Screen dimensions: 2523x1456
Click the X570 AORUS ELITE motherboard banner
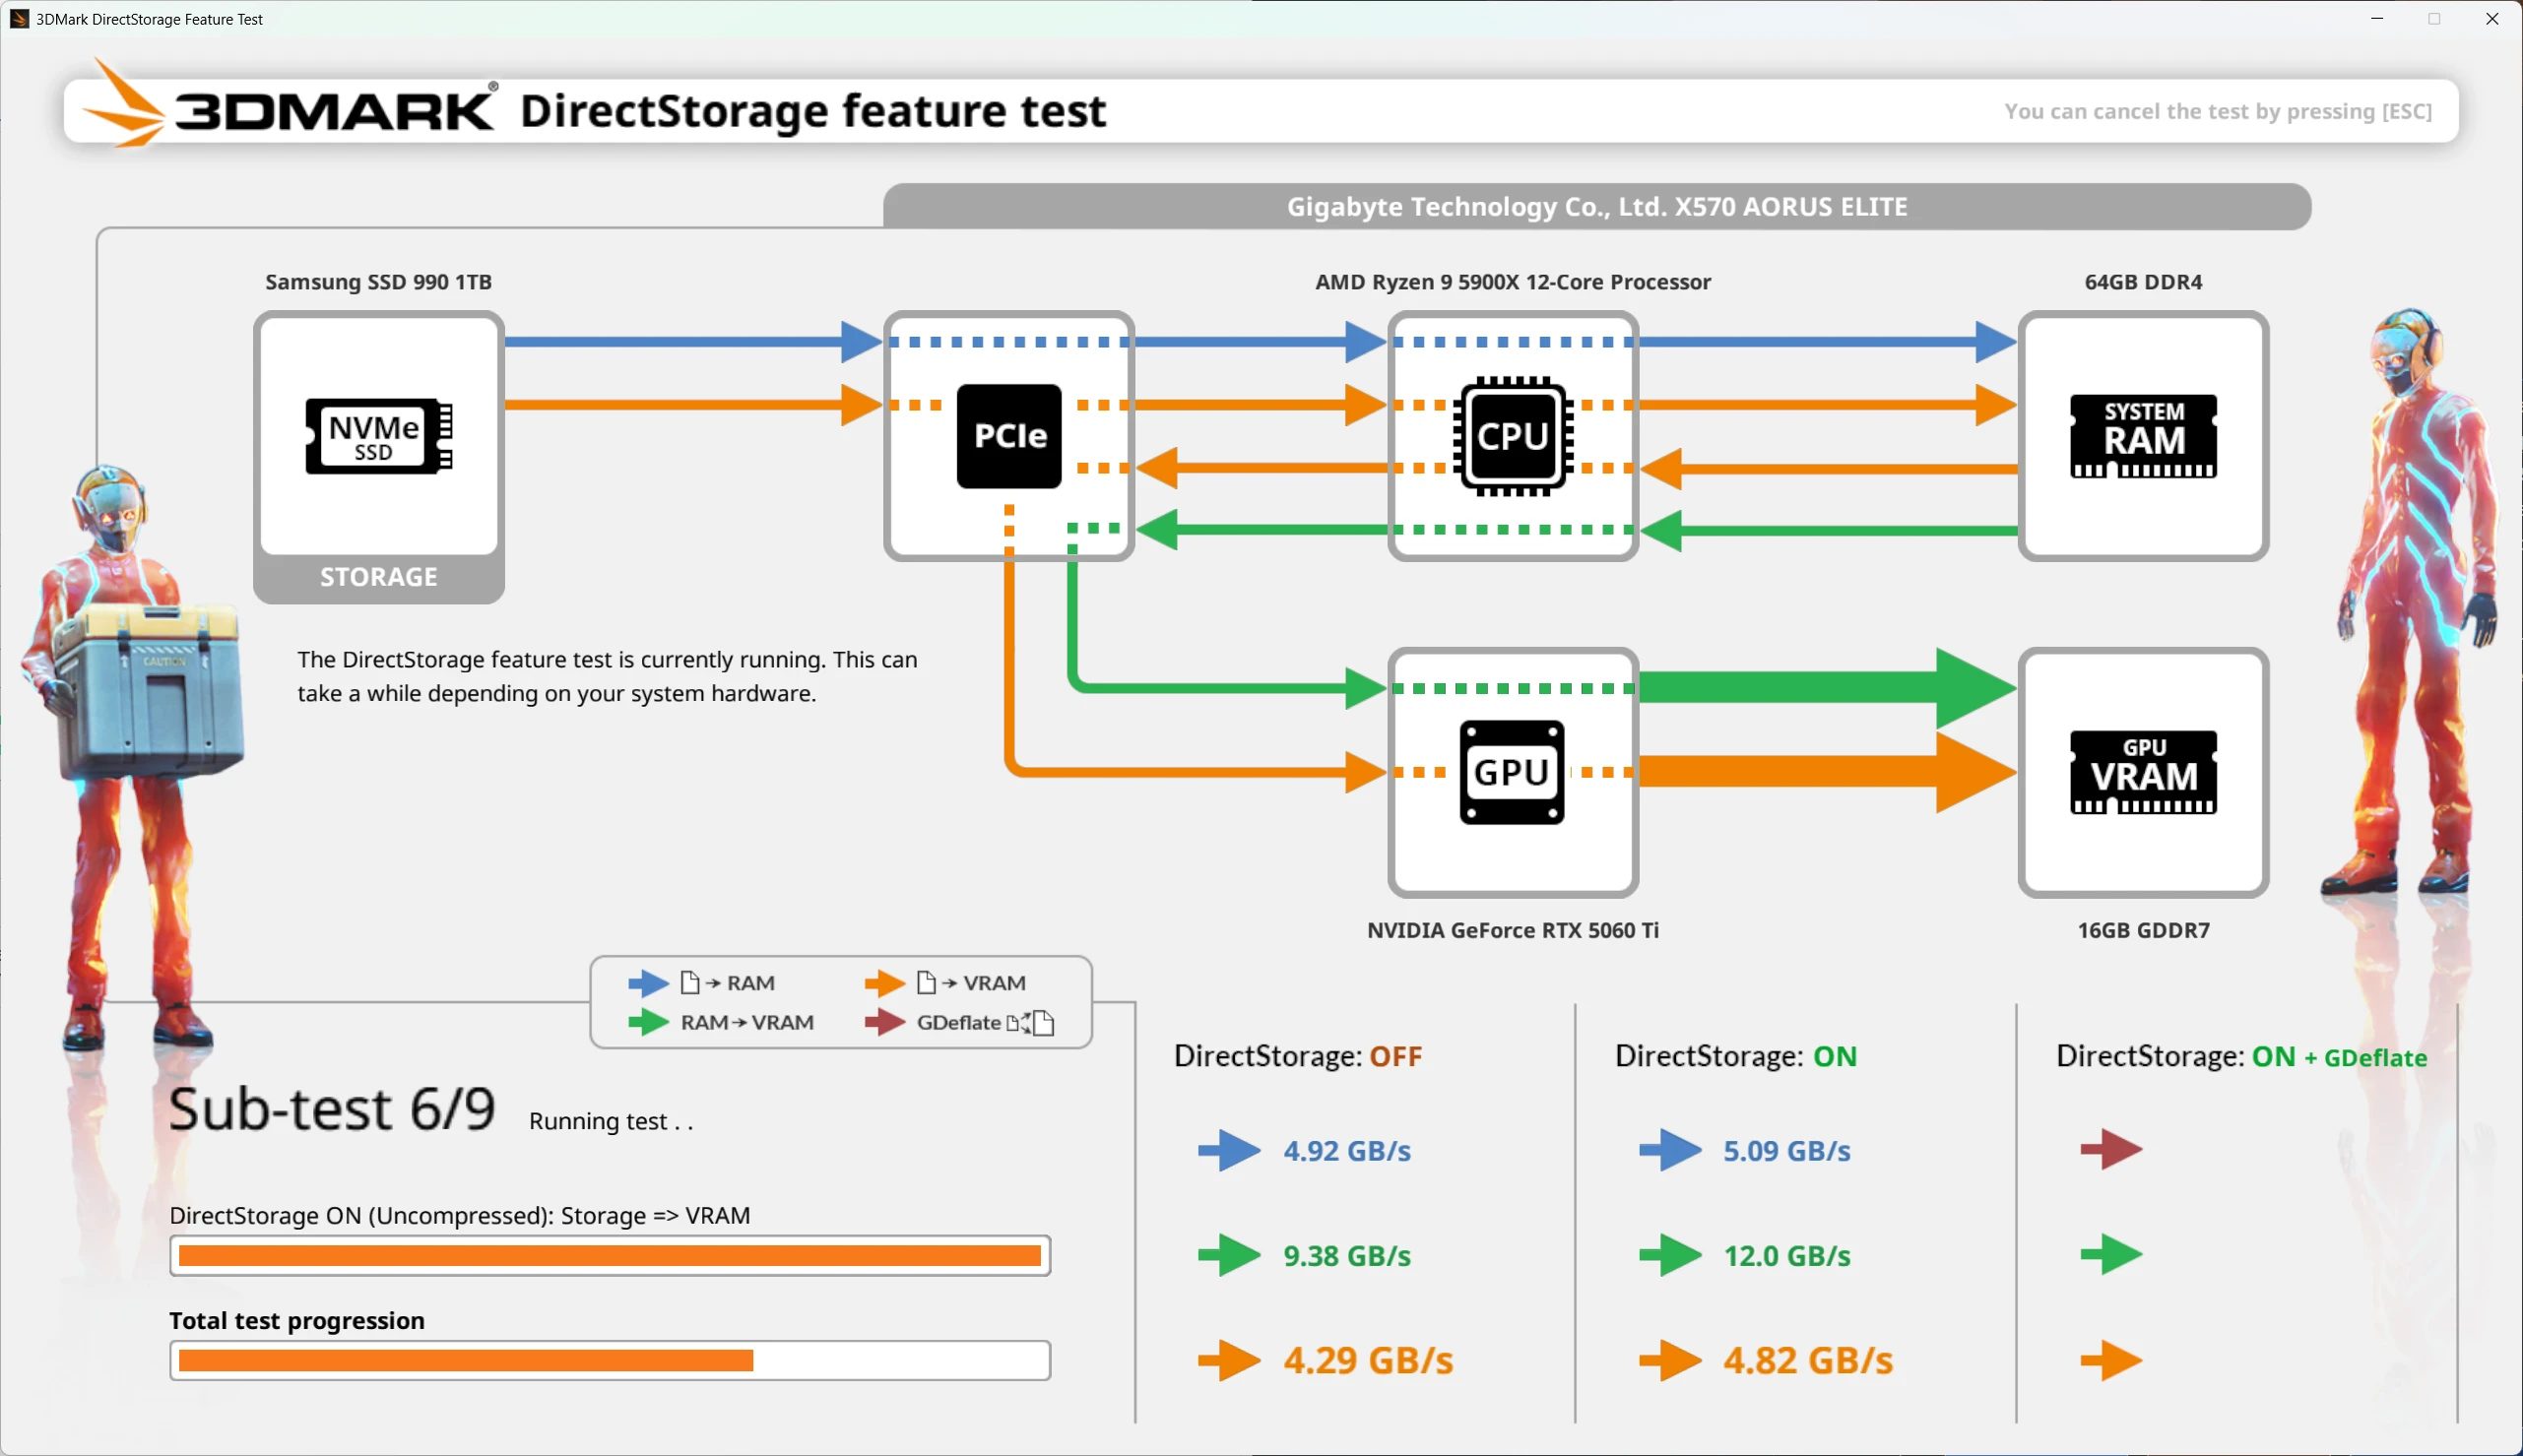tap(1597, 207)
